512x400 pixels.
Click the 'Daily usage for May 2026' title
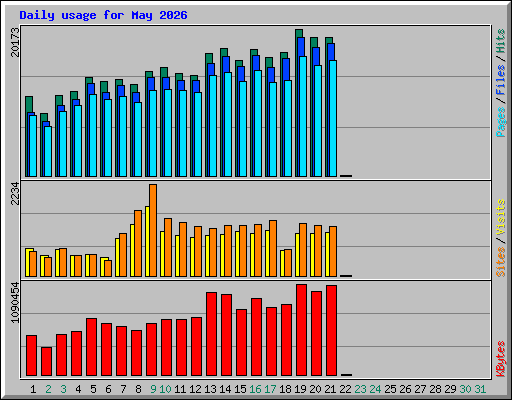point(103,15)
